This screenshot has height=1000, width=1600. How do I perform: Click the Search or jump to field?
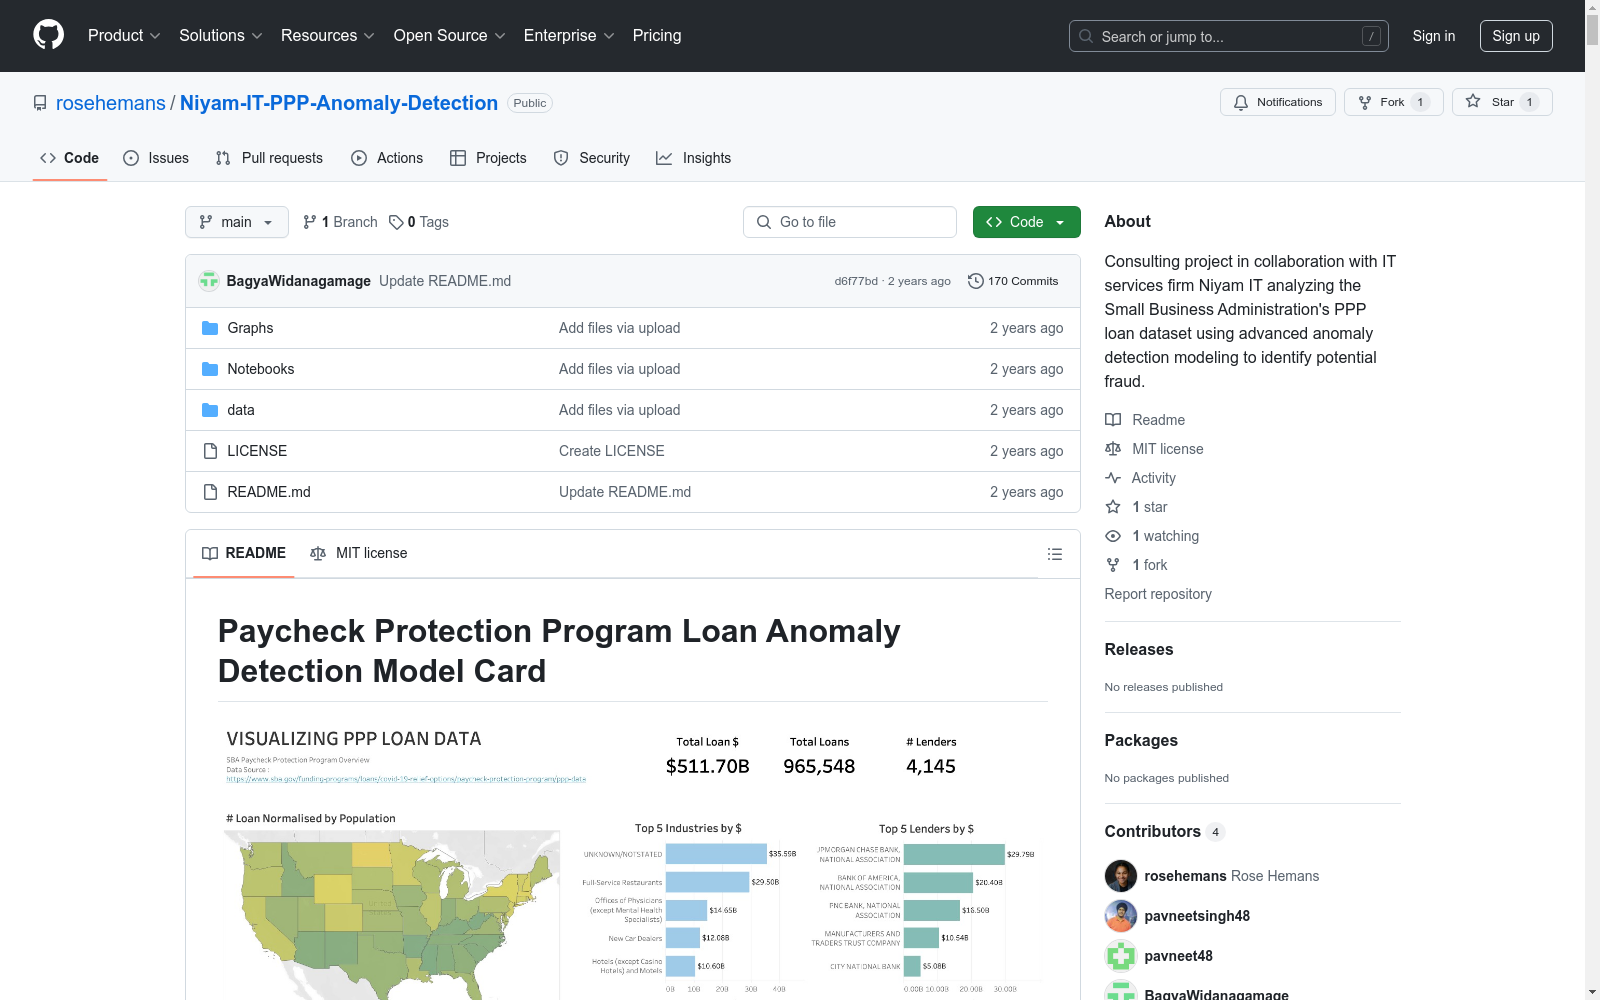(1229, 36)
